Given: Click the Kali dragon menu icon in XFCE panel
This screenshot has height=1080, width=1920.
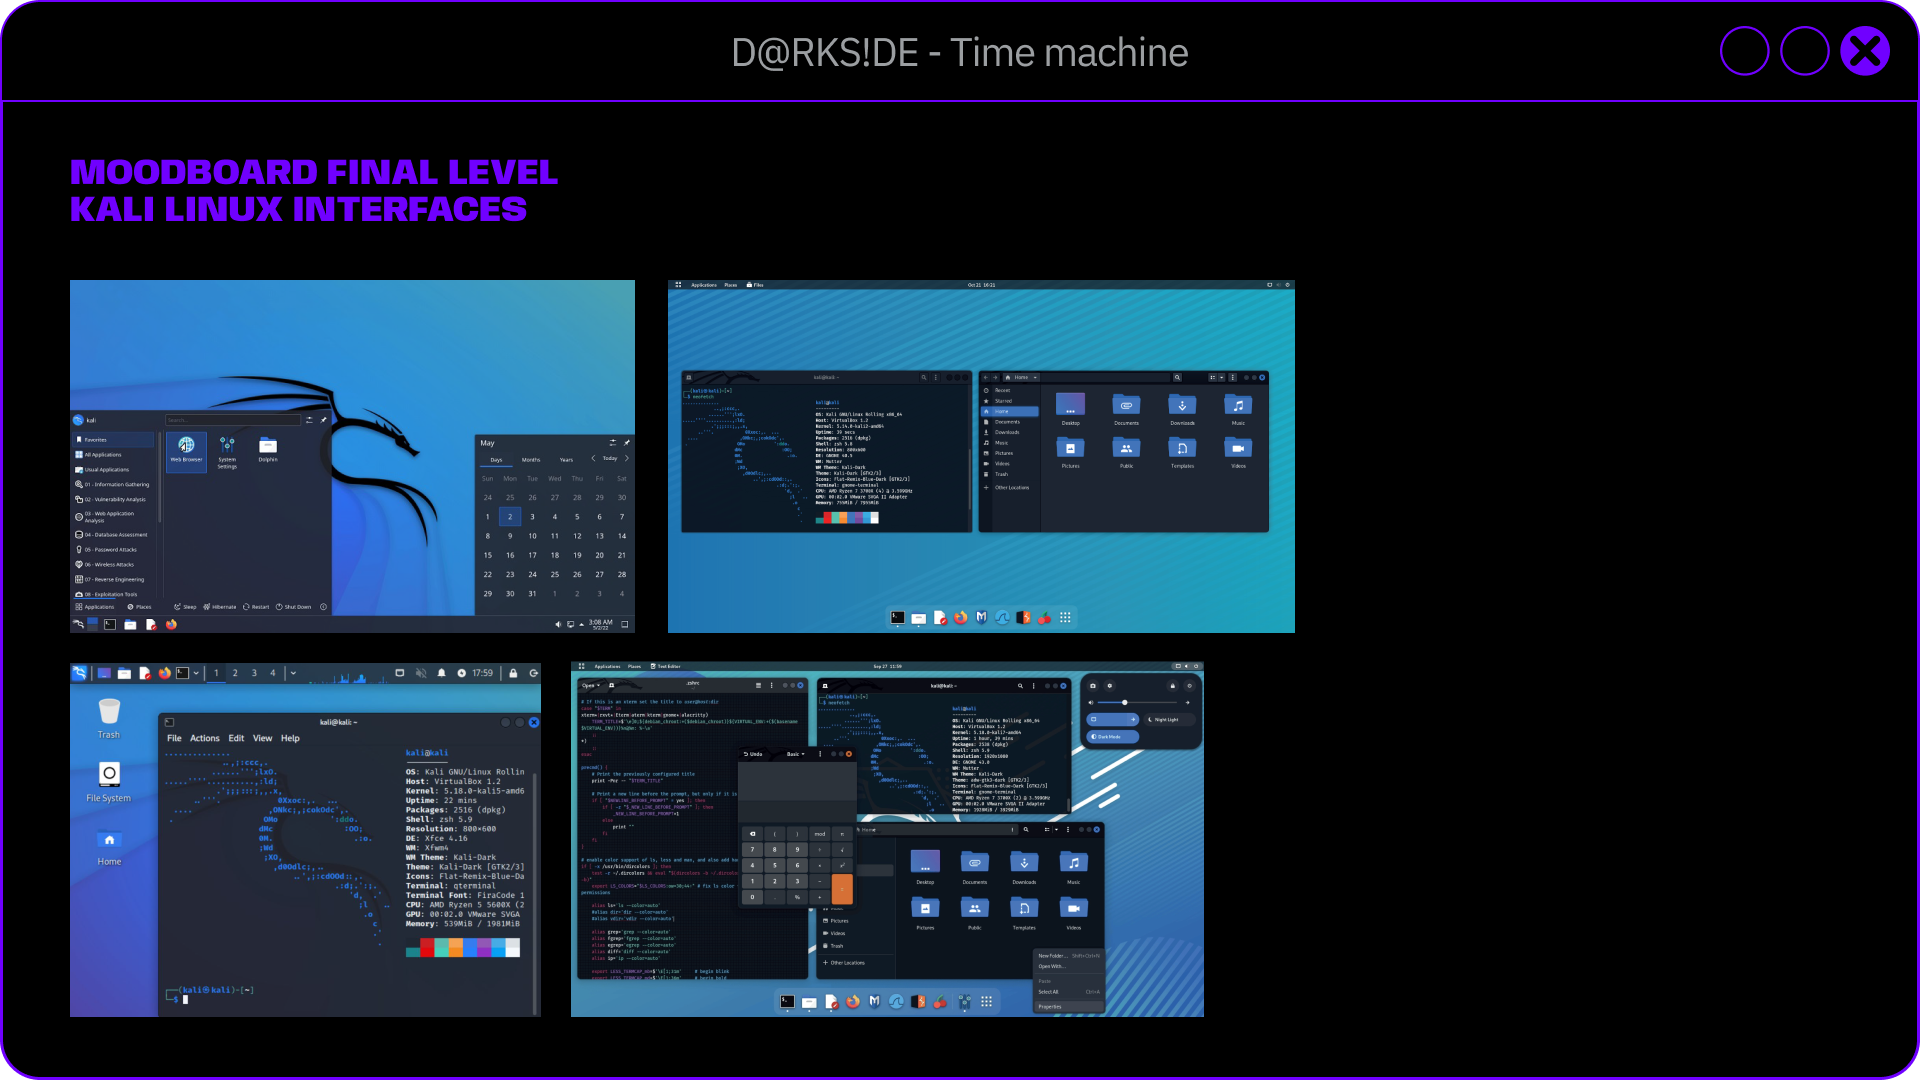Looking at the screenshot, I should click(x=79, y=673).
